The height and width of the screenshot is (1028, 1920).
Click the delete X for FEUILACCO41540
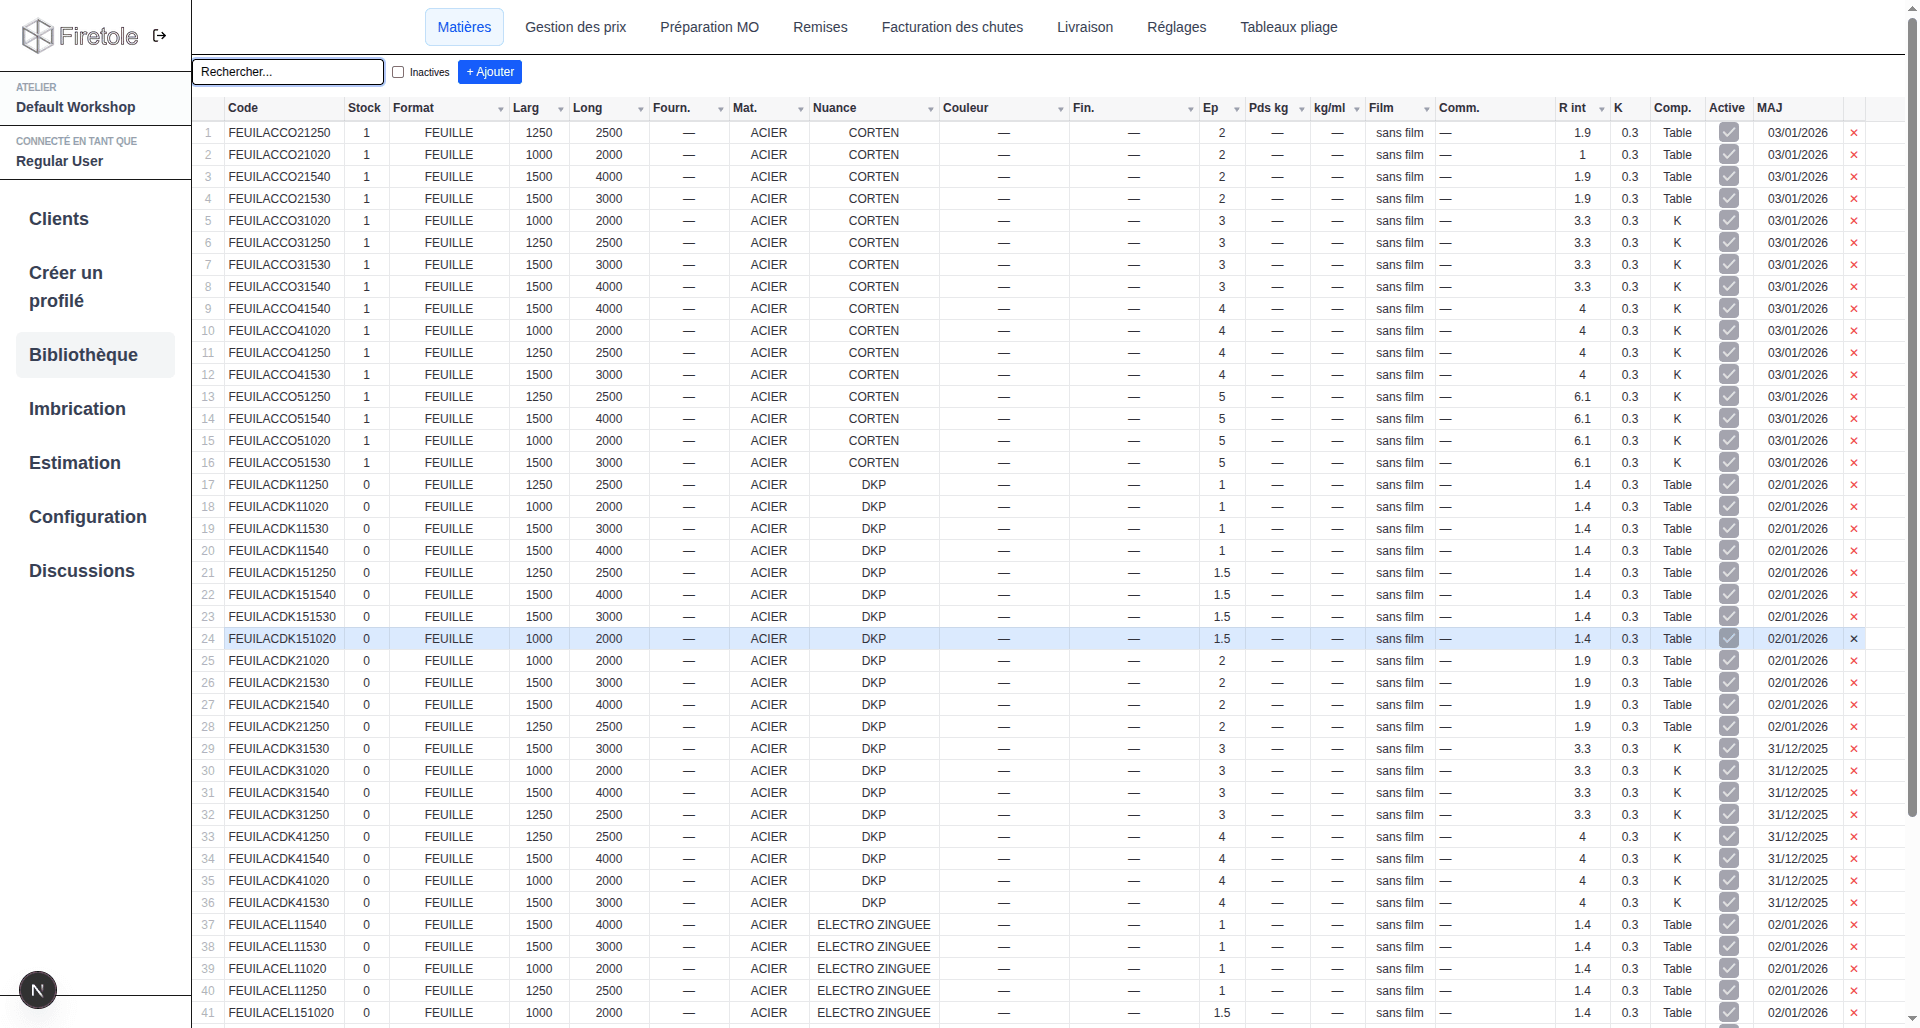click(x=1854, y=309)
